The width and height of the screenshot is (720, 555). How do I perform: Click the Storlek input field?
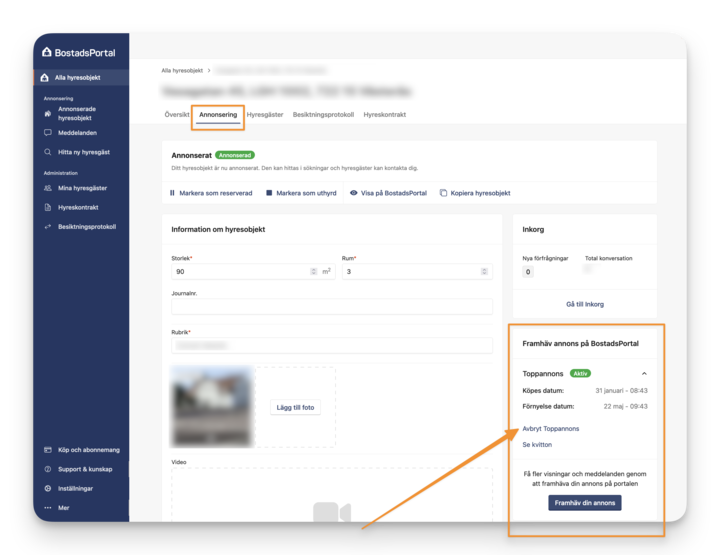tap(253, 271)
